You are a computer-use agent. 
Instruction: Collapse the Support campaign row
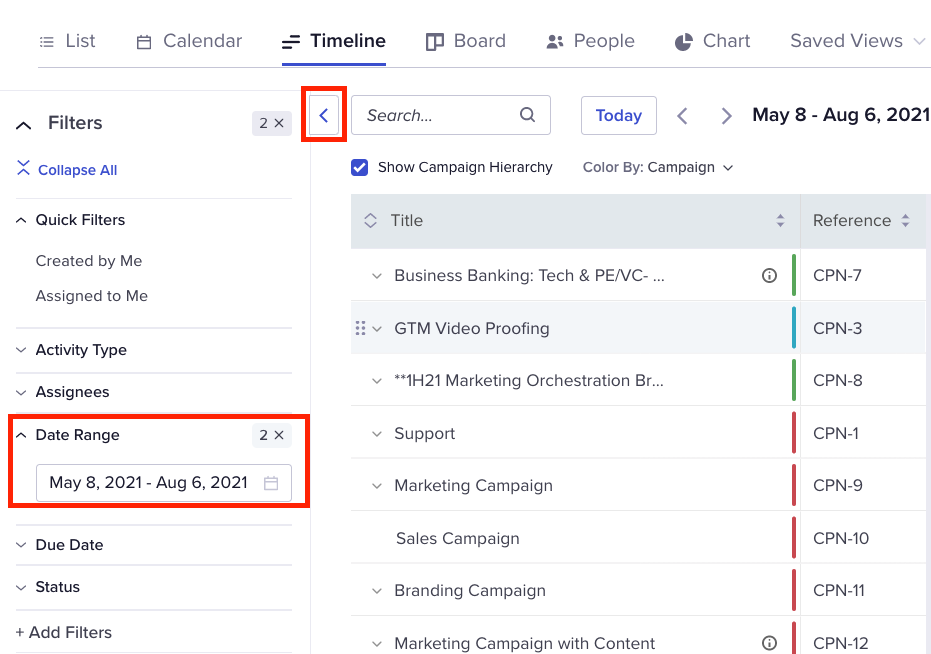[x=376, y=434]
